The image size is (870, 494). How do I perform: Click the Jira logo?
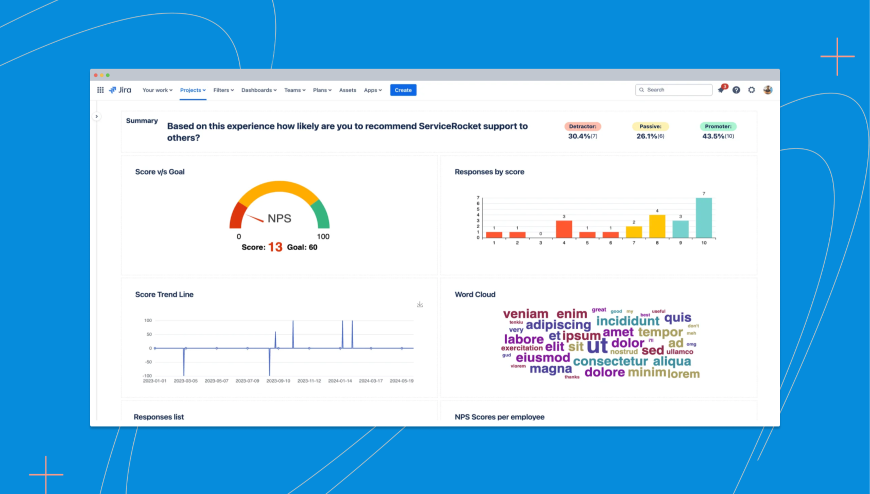pyautogui.click(x=120, y=90)
